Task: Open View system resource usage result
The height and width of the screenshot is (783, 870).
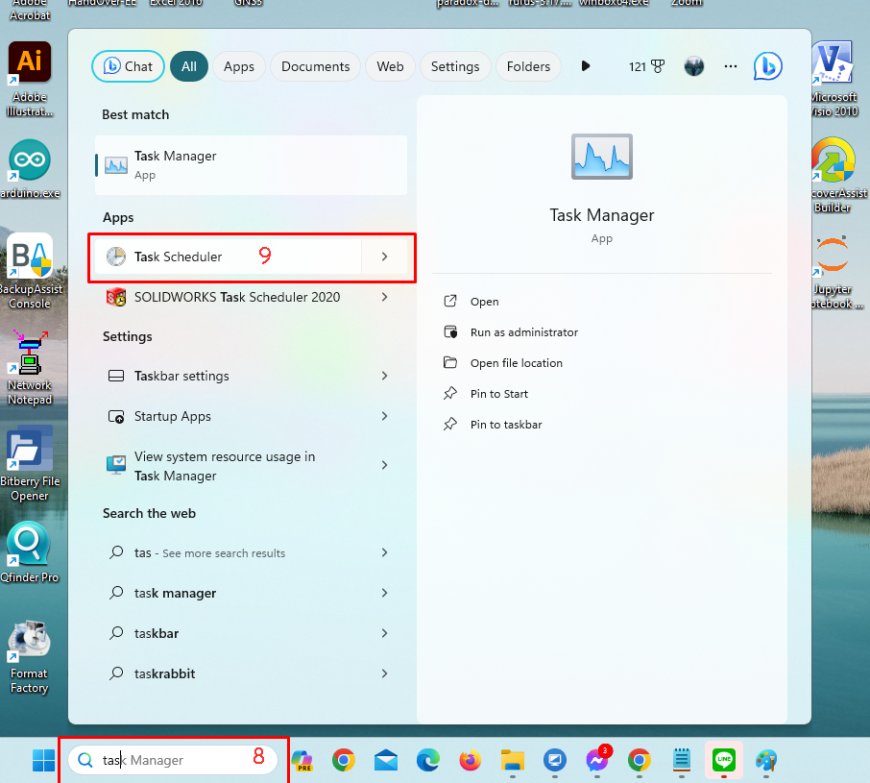Action: [x=227, y=466]
